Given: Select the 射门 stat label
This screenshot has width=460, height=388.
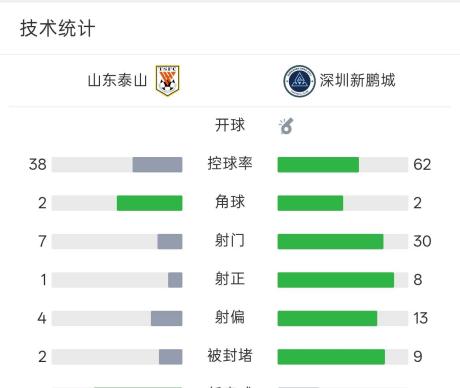Looking at the screenshot, I should pos(230,240).
